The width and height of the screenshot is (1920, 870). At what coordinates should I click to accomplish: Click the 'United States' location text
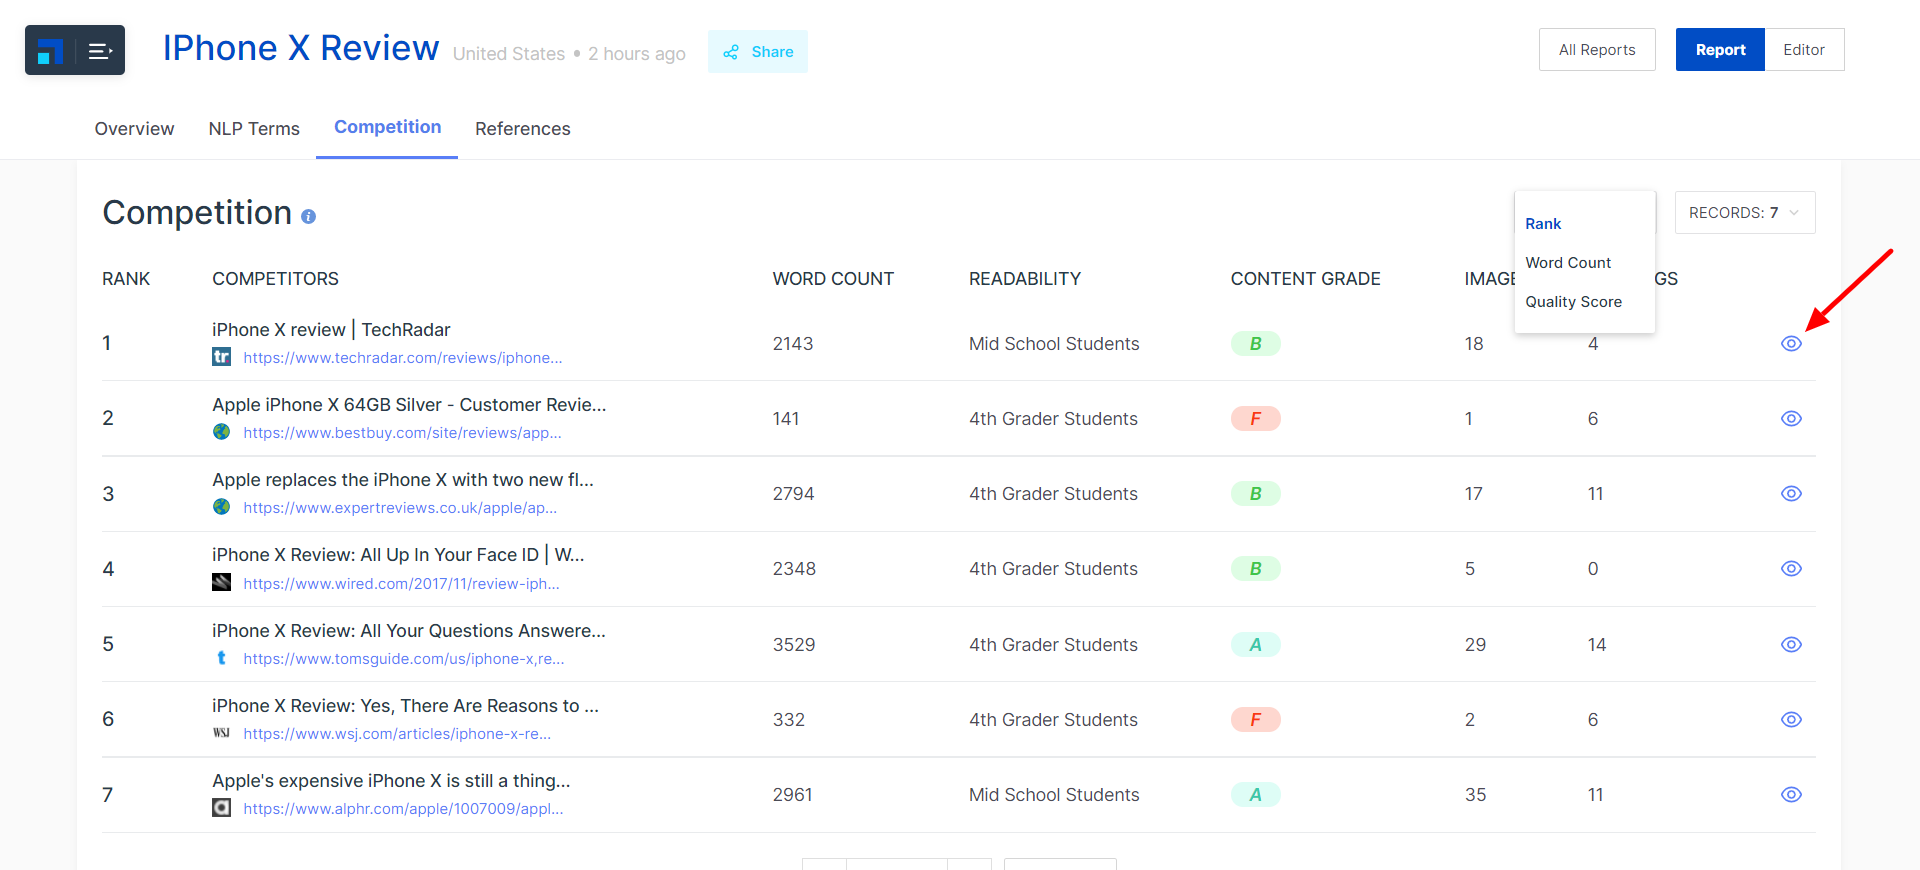[x=509, y=54]
